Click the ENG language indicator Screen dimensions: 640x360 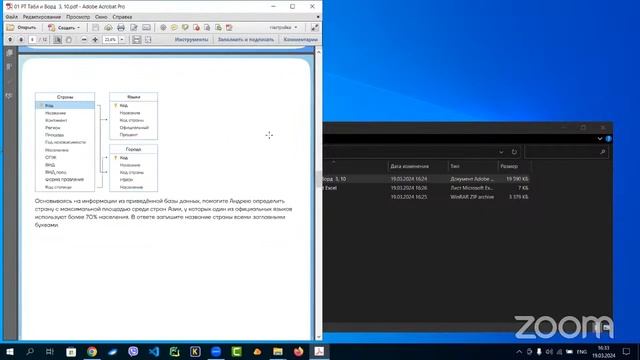582,352
